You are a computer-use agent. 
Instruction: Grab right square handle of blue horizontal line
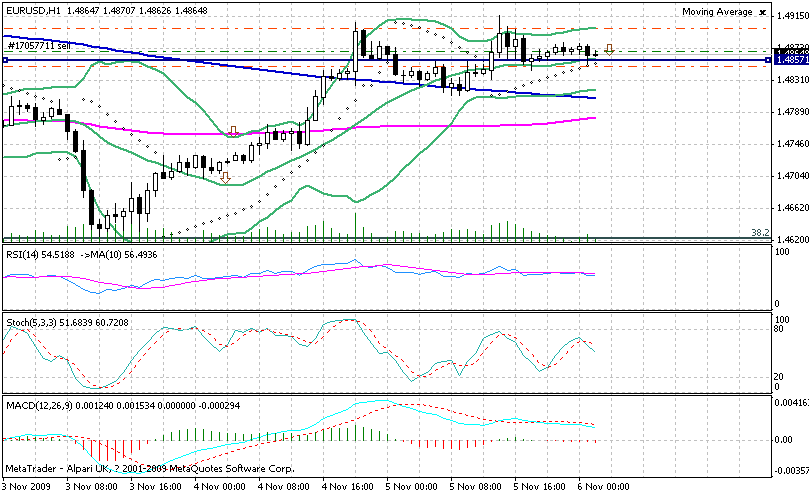[x=768, y=60]
